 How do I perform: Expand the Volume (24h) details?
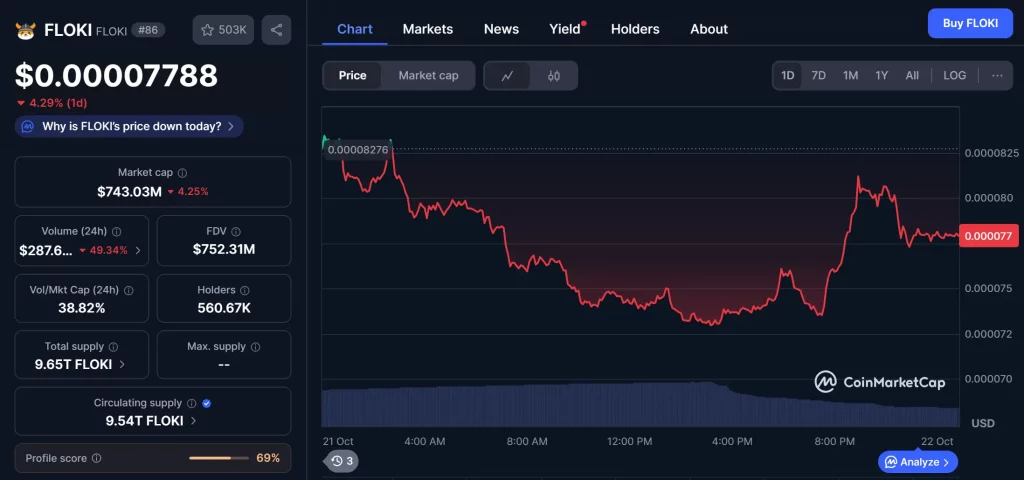(138, 250)
